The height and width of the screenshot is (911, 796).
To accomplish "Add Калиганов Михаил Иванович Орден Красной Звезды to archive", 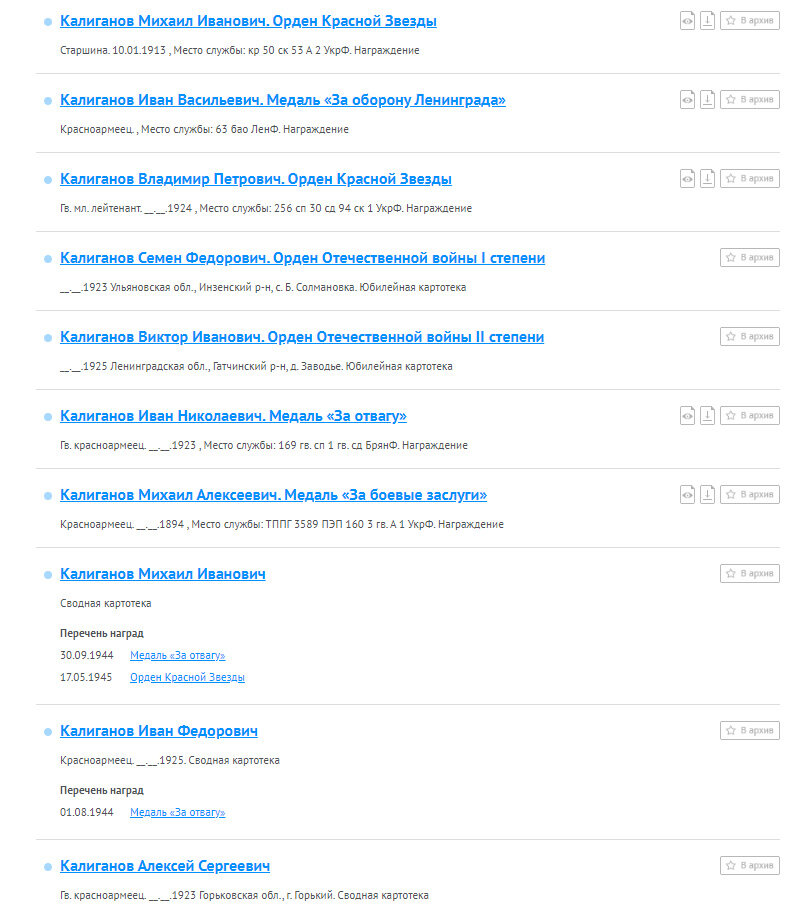I will pyautogui.click(x=750, y=20).
